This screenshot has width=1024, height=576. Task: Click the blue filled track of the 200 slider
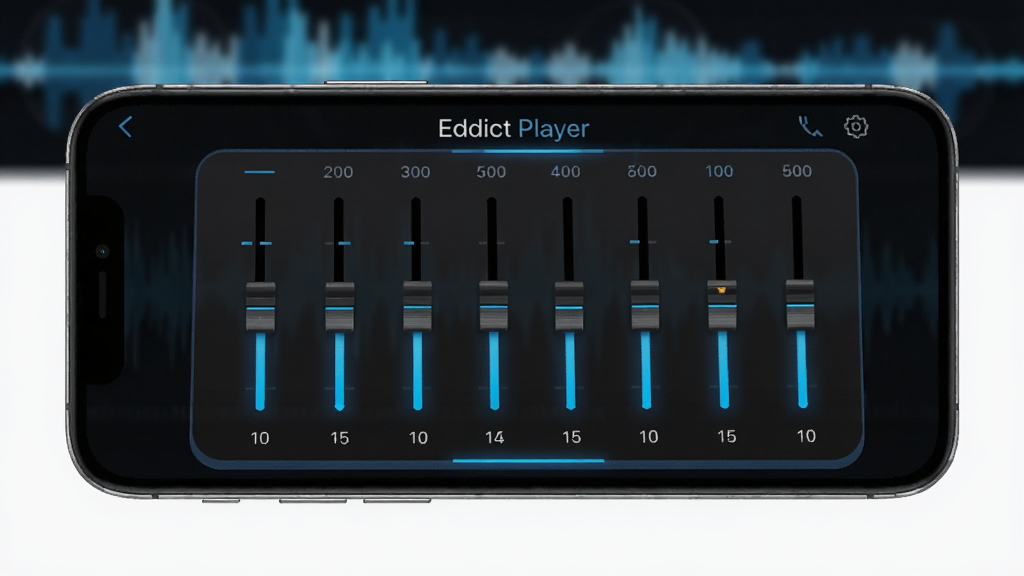(x=340, y=370)
